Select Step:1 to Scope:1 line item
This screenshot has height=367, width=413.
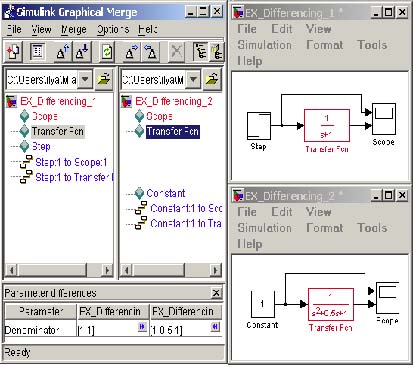click(71, 162)
